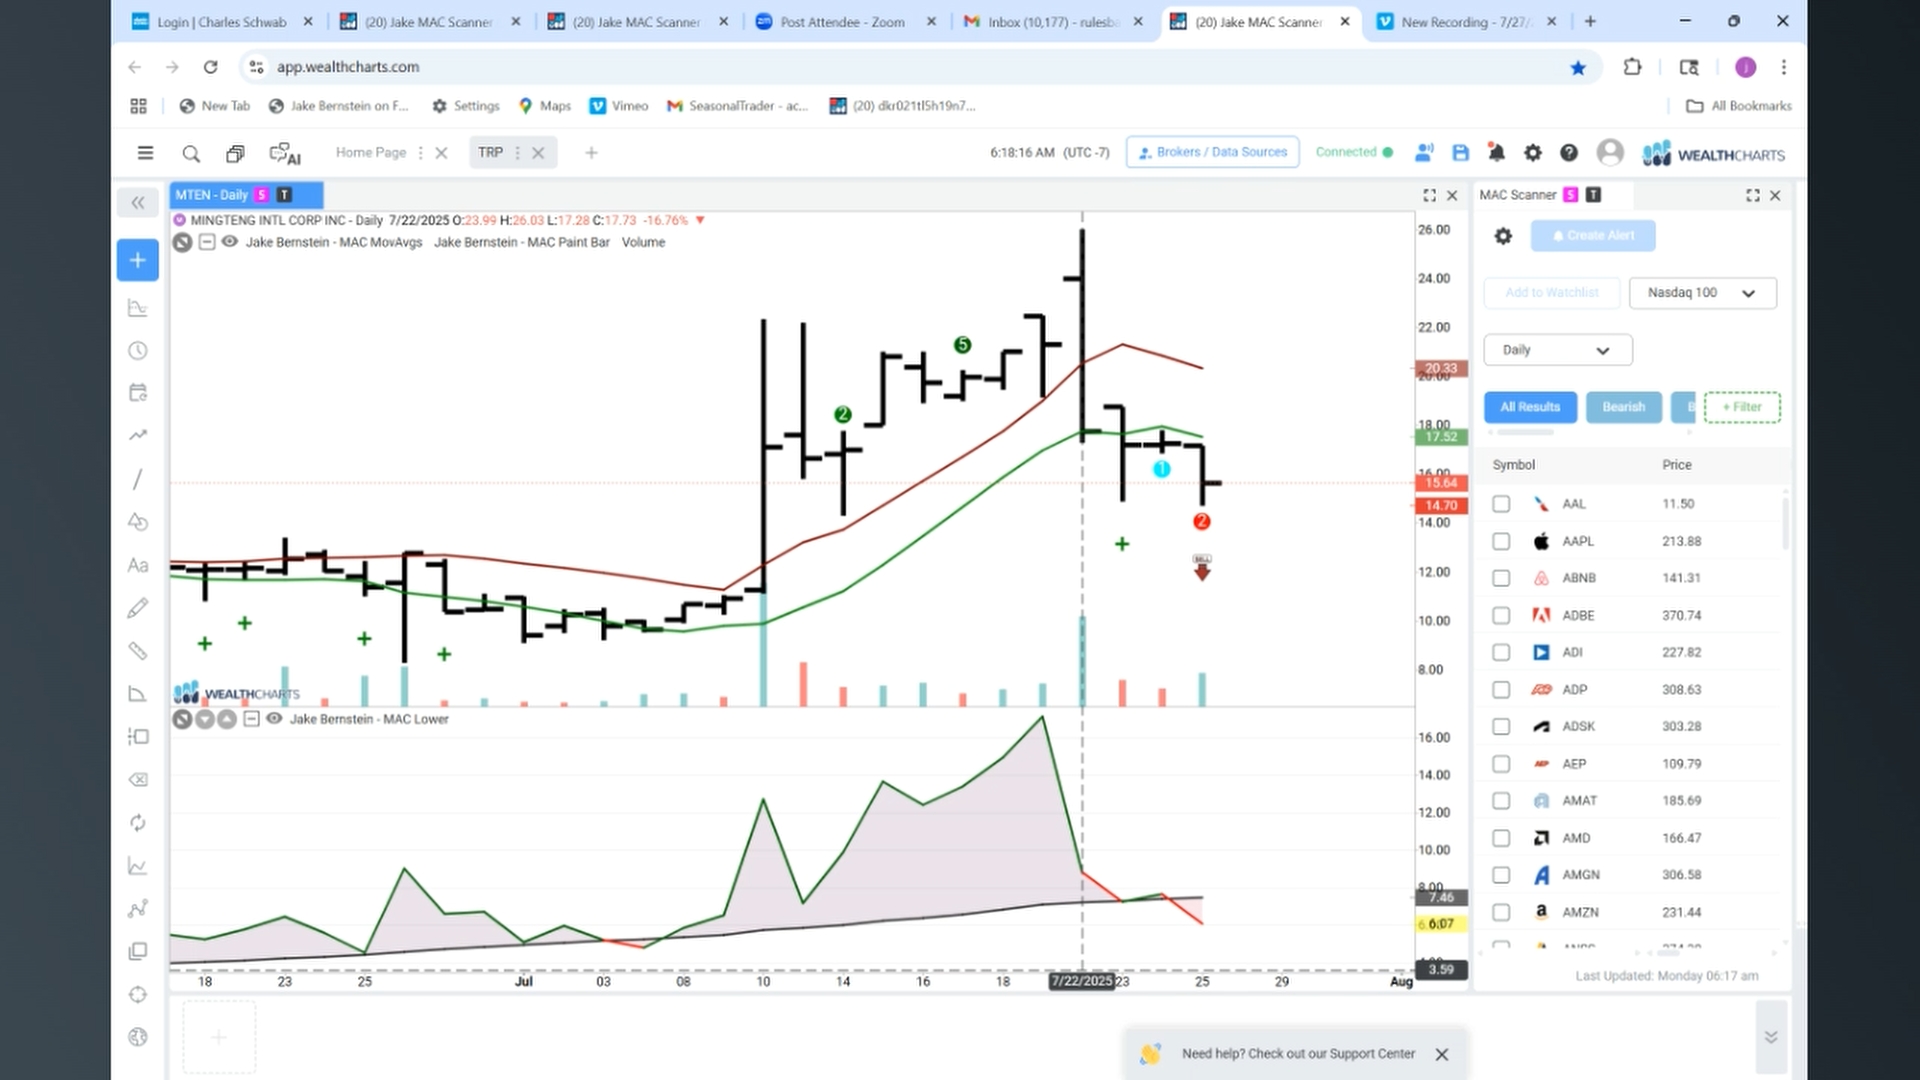Add a scanner Filter
This screenshot has height=1080, width=1920.
[1742, 407]
